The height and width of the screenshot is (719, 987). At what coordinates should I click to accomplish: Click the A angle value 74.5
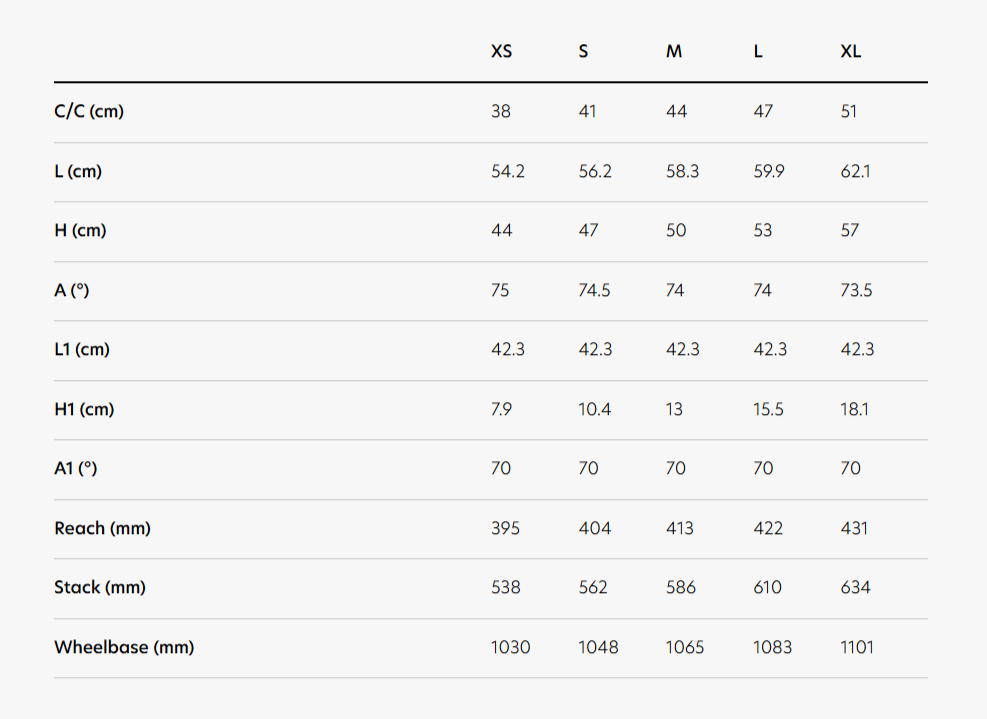pyautogui.click(x=594, y=290)
